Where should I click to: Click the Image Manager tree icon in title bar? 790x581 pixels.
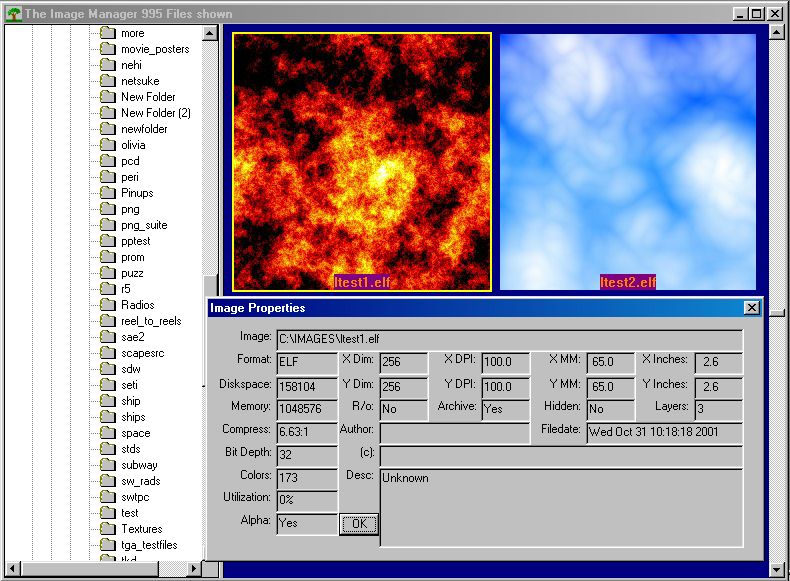[13, 14]
